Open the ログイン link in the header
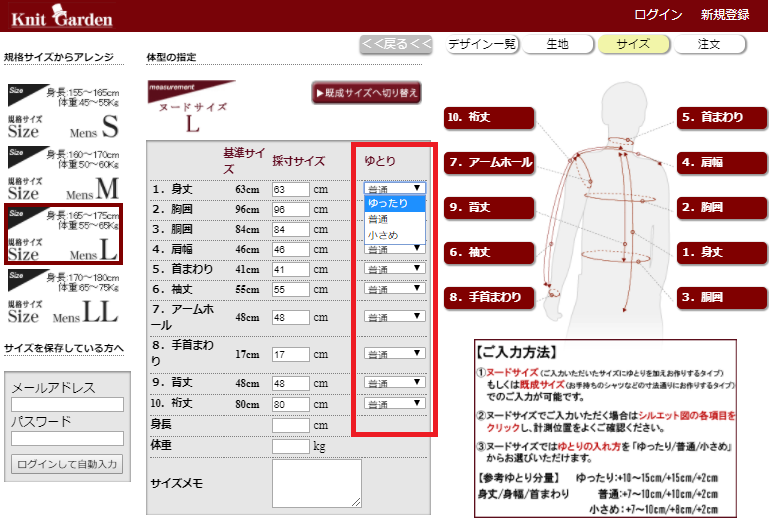Screen dimensions: 769x522 pos(658,15)
